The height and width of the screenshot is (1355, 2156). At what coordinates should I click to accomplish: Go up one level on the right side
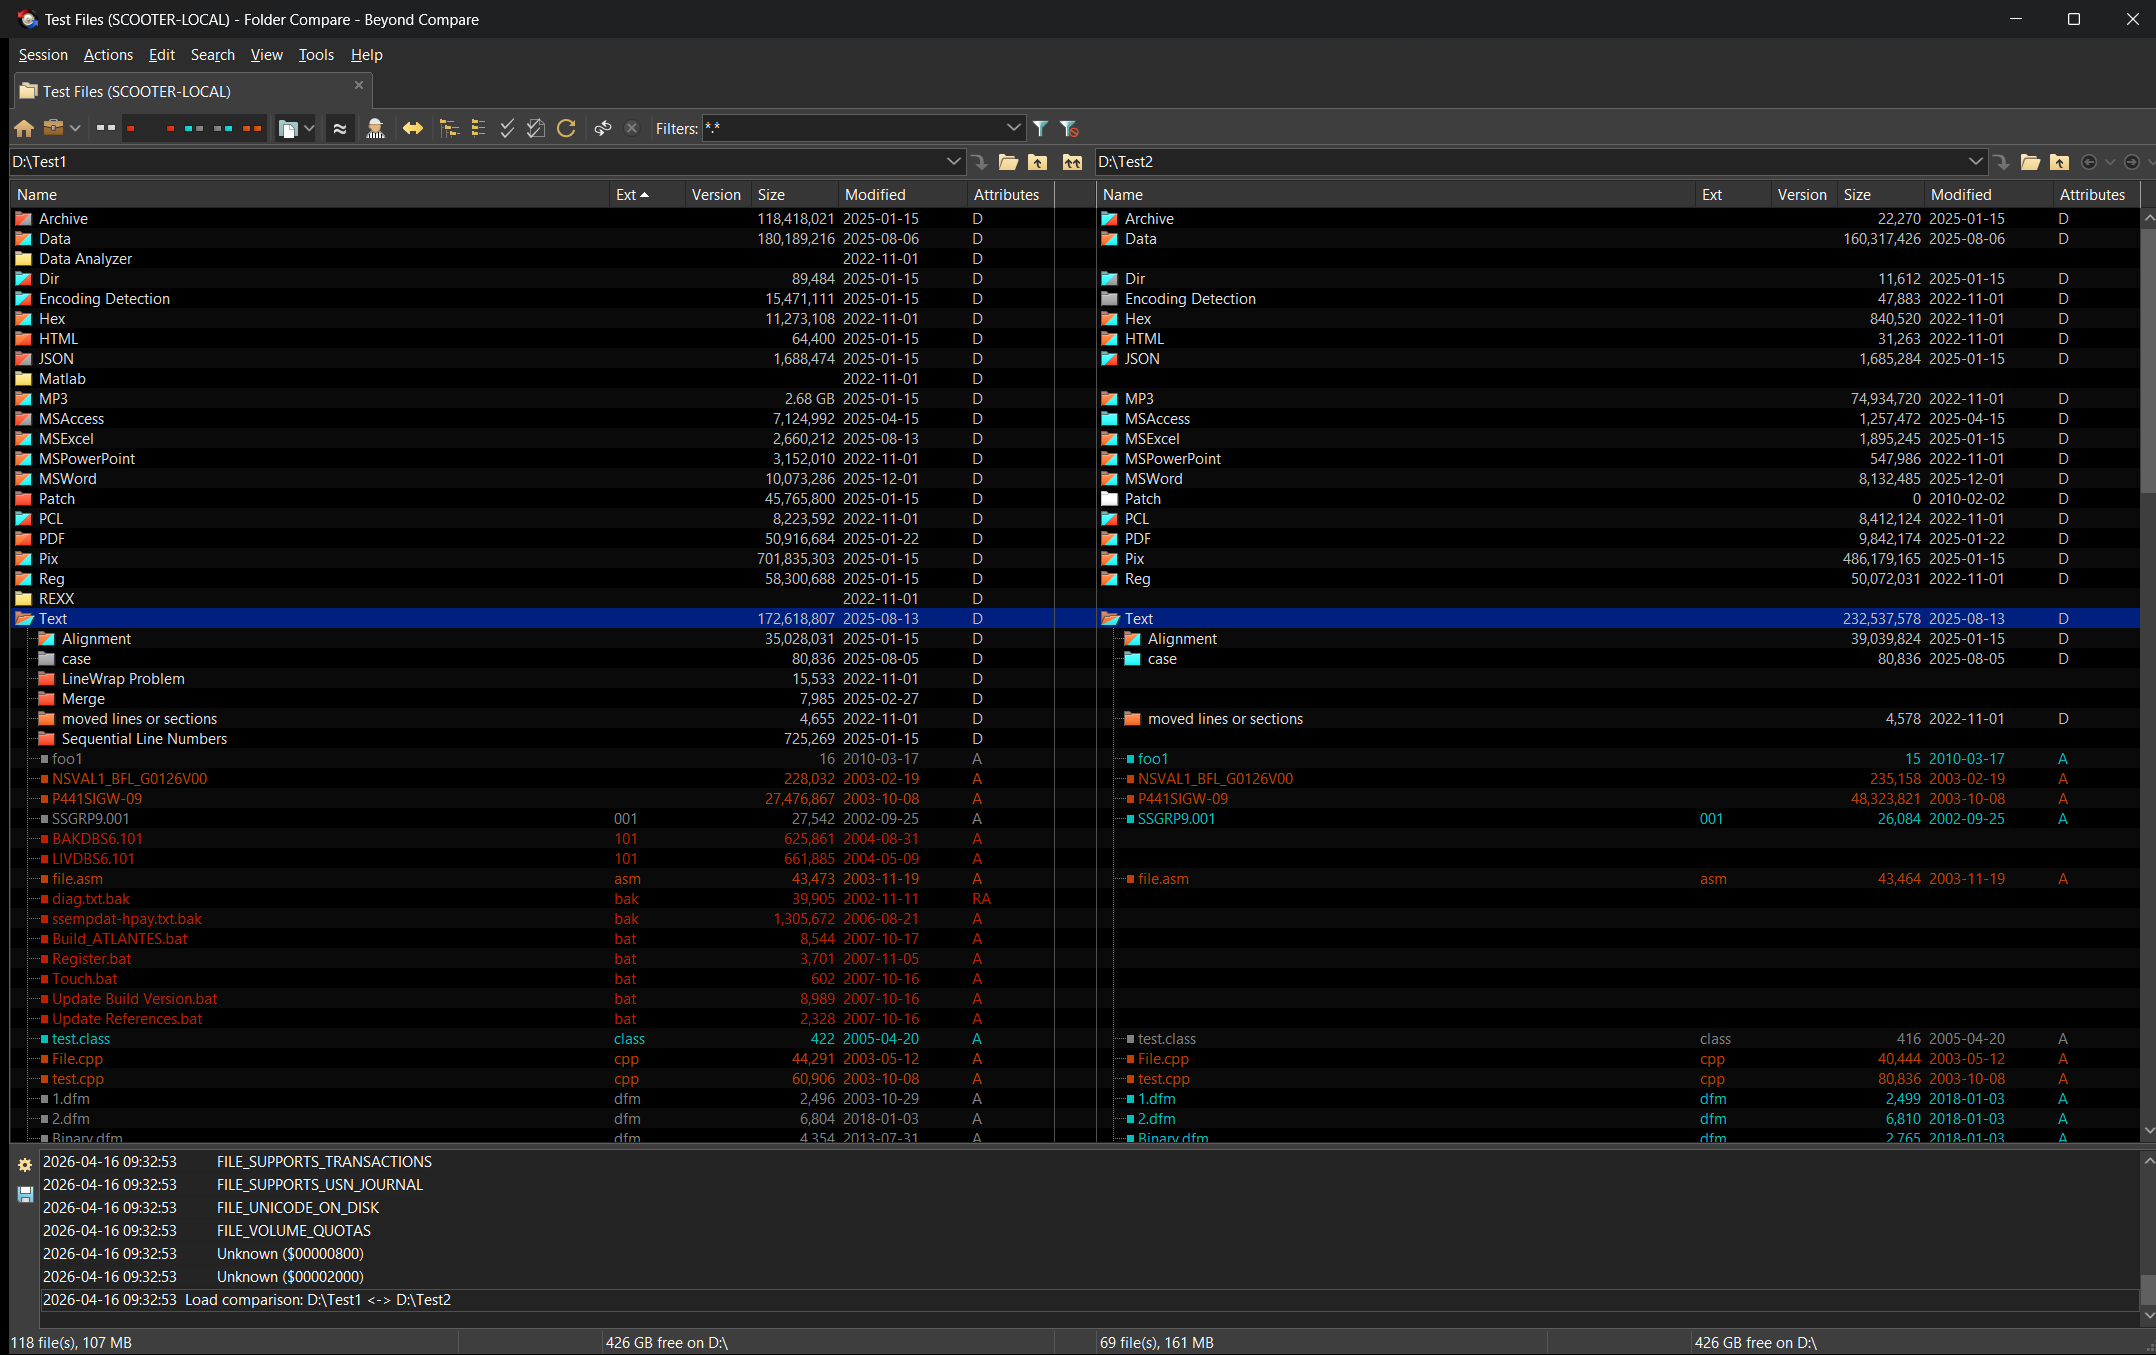coord(2059,162)
